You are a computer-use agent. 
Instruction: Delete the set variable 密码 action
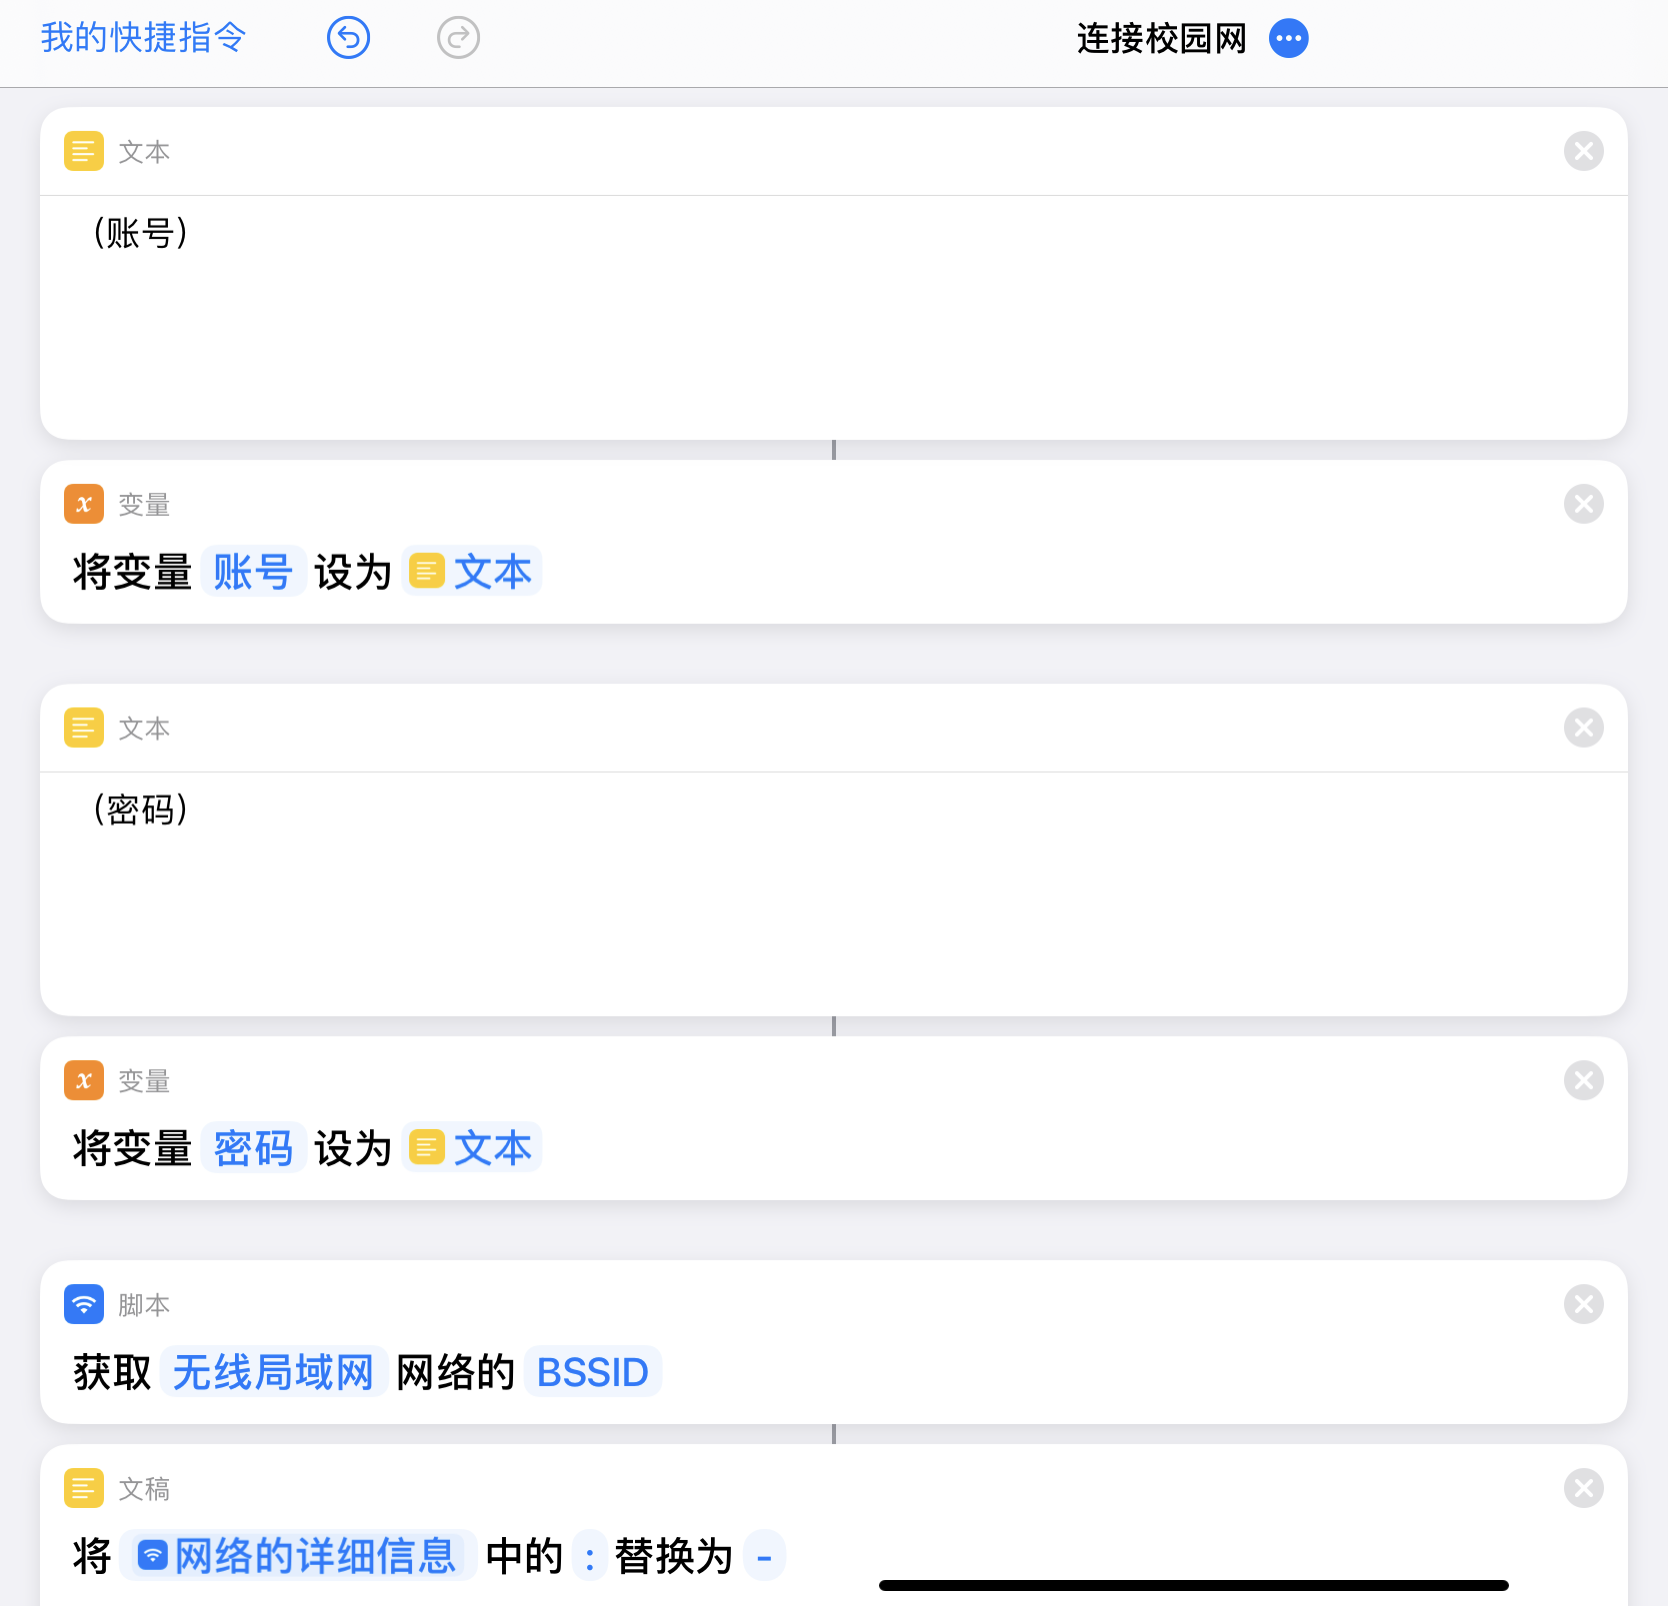pyautogui.click(x=1583, y=1080)
